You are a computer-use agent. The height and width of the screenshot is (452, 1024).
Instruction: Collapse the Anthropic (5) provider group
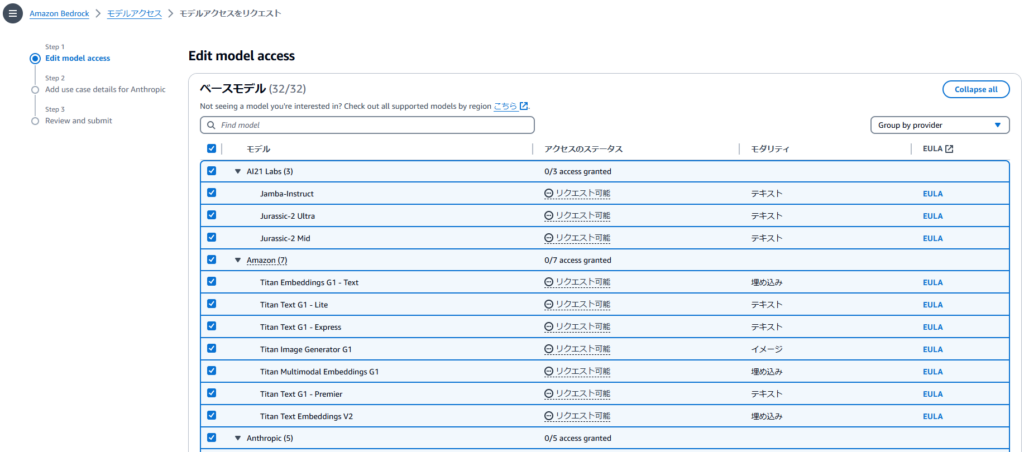coord(238,438)
